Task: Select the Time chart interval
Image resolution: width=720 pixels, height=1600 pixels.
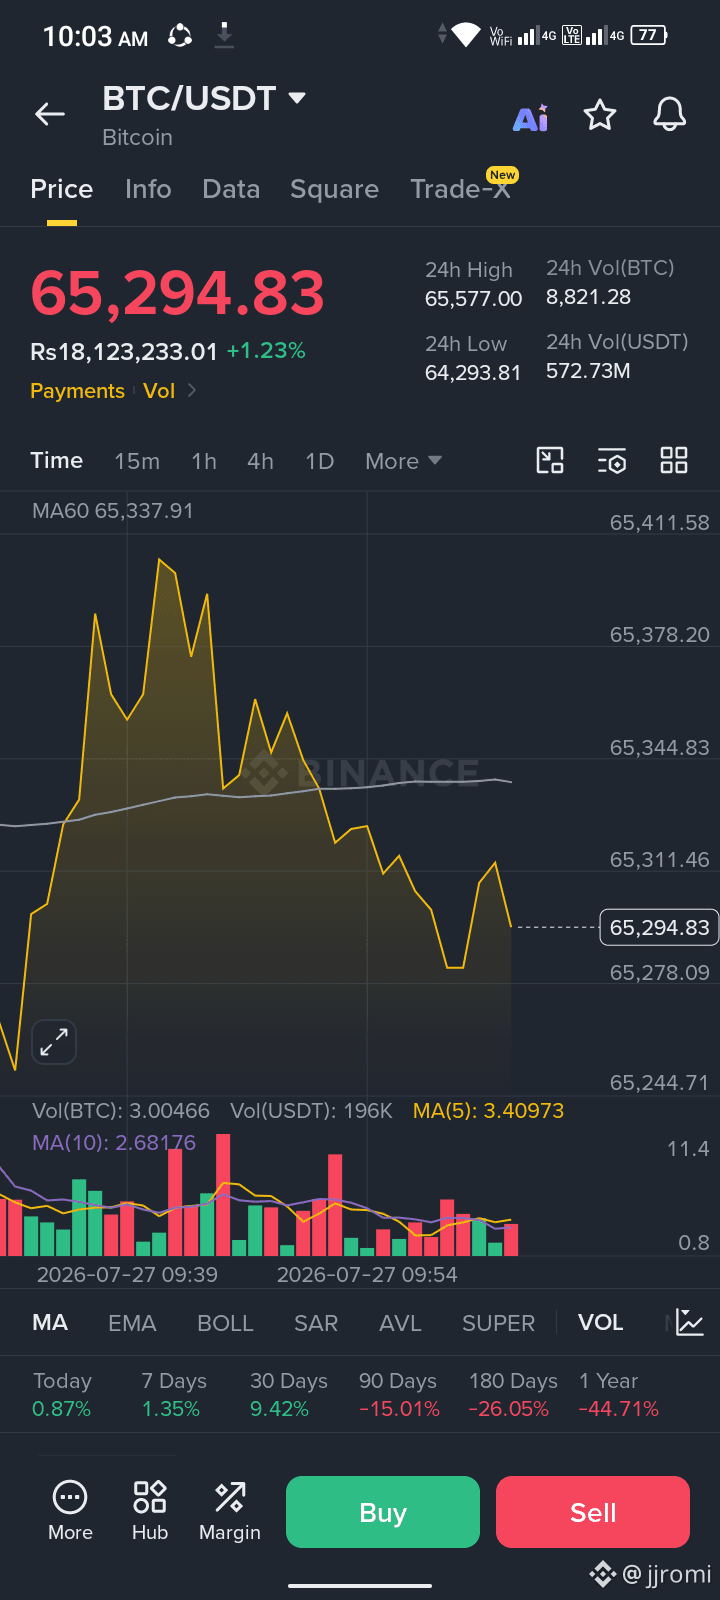Action: pyautogui.click(x=57, y=460)
